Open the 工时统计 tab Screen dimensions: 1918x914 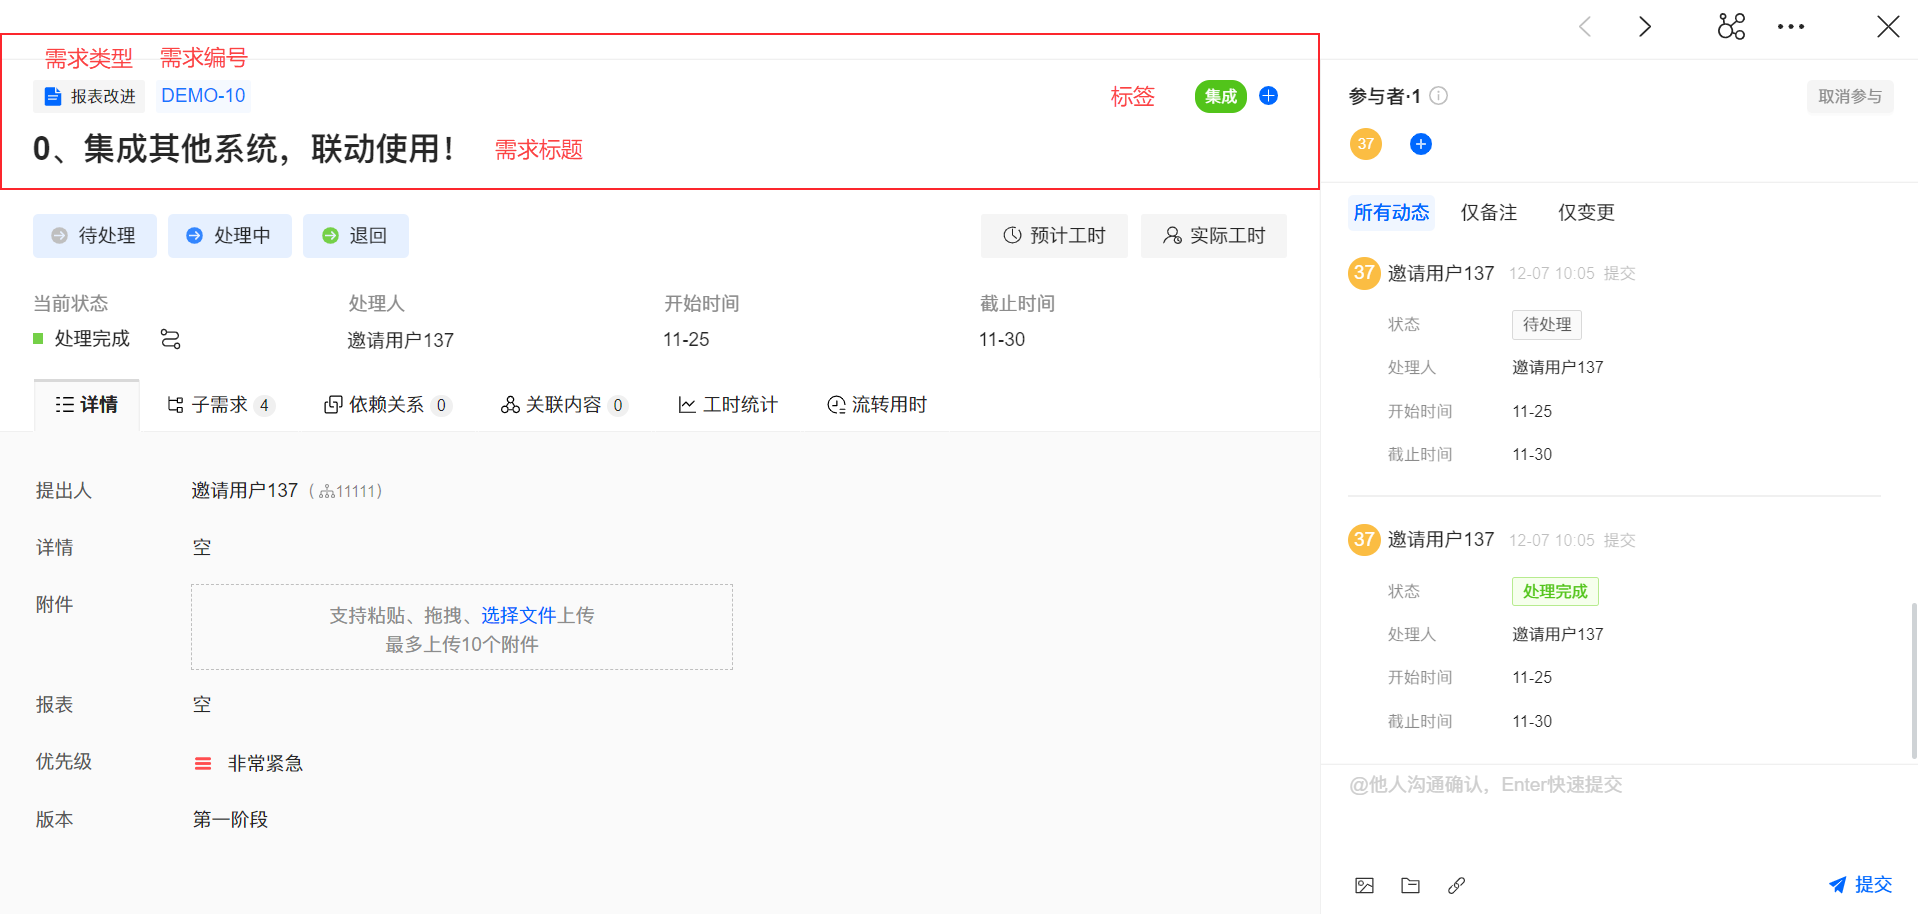click(x=728, y=405)
